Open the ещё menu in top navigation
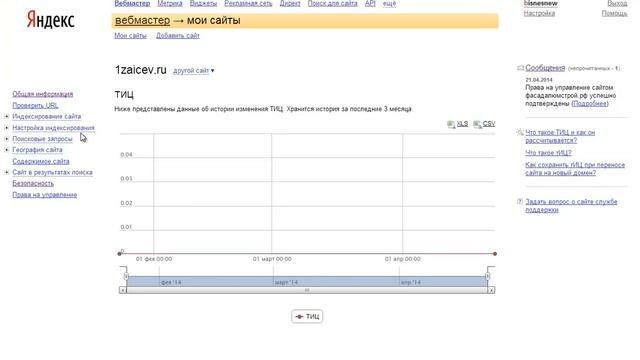640x360 pixels. (x=389, y=3)
